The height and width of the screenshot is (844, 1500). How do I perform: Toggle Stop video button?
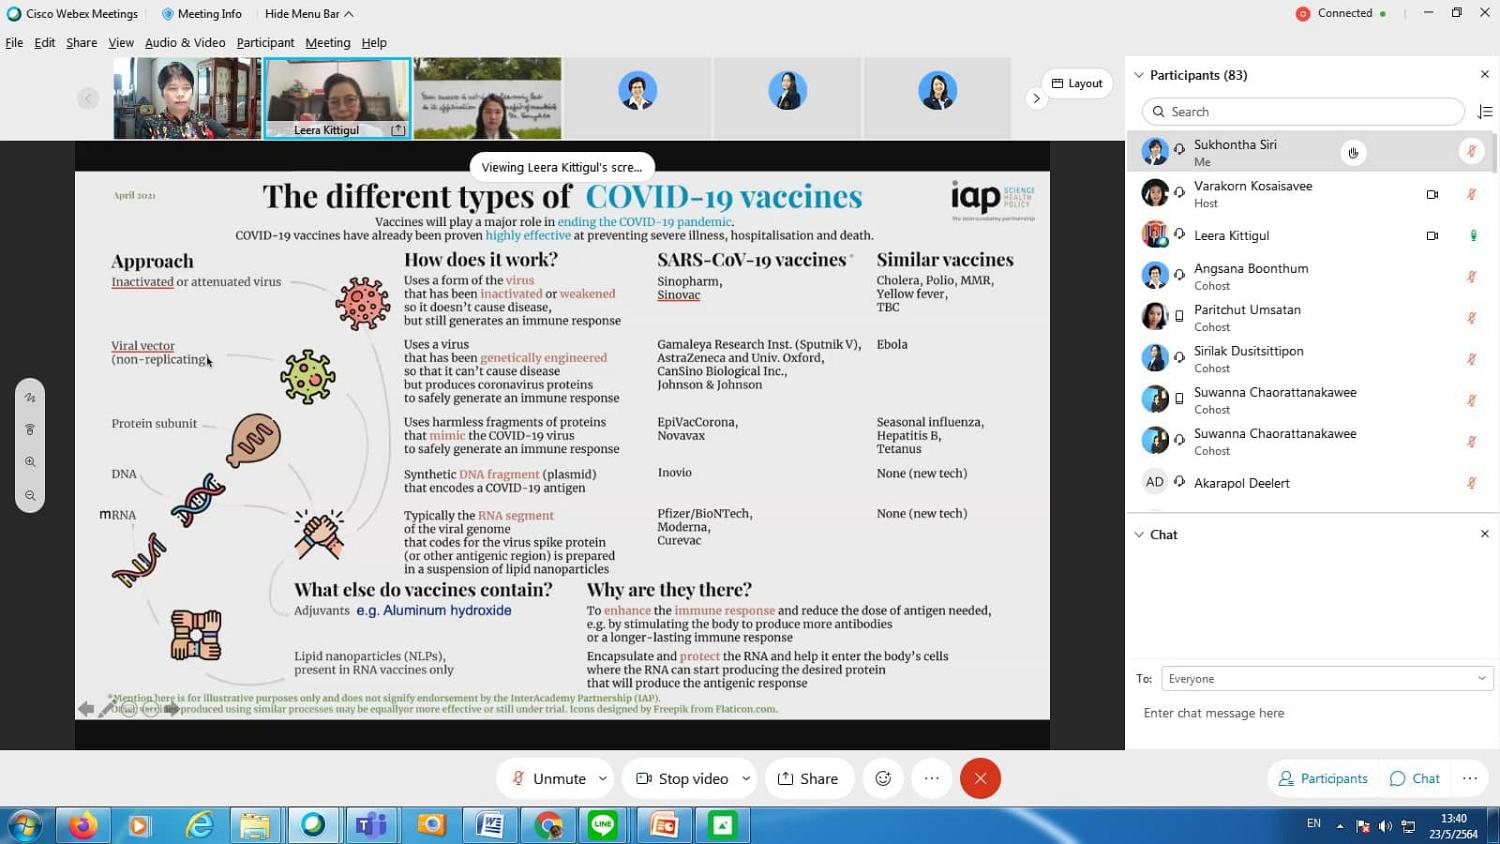[682, 778]
